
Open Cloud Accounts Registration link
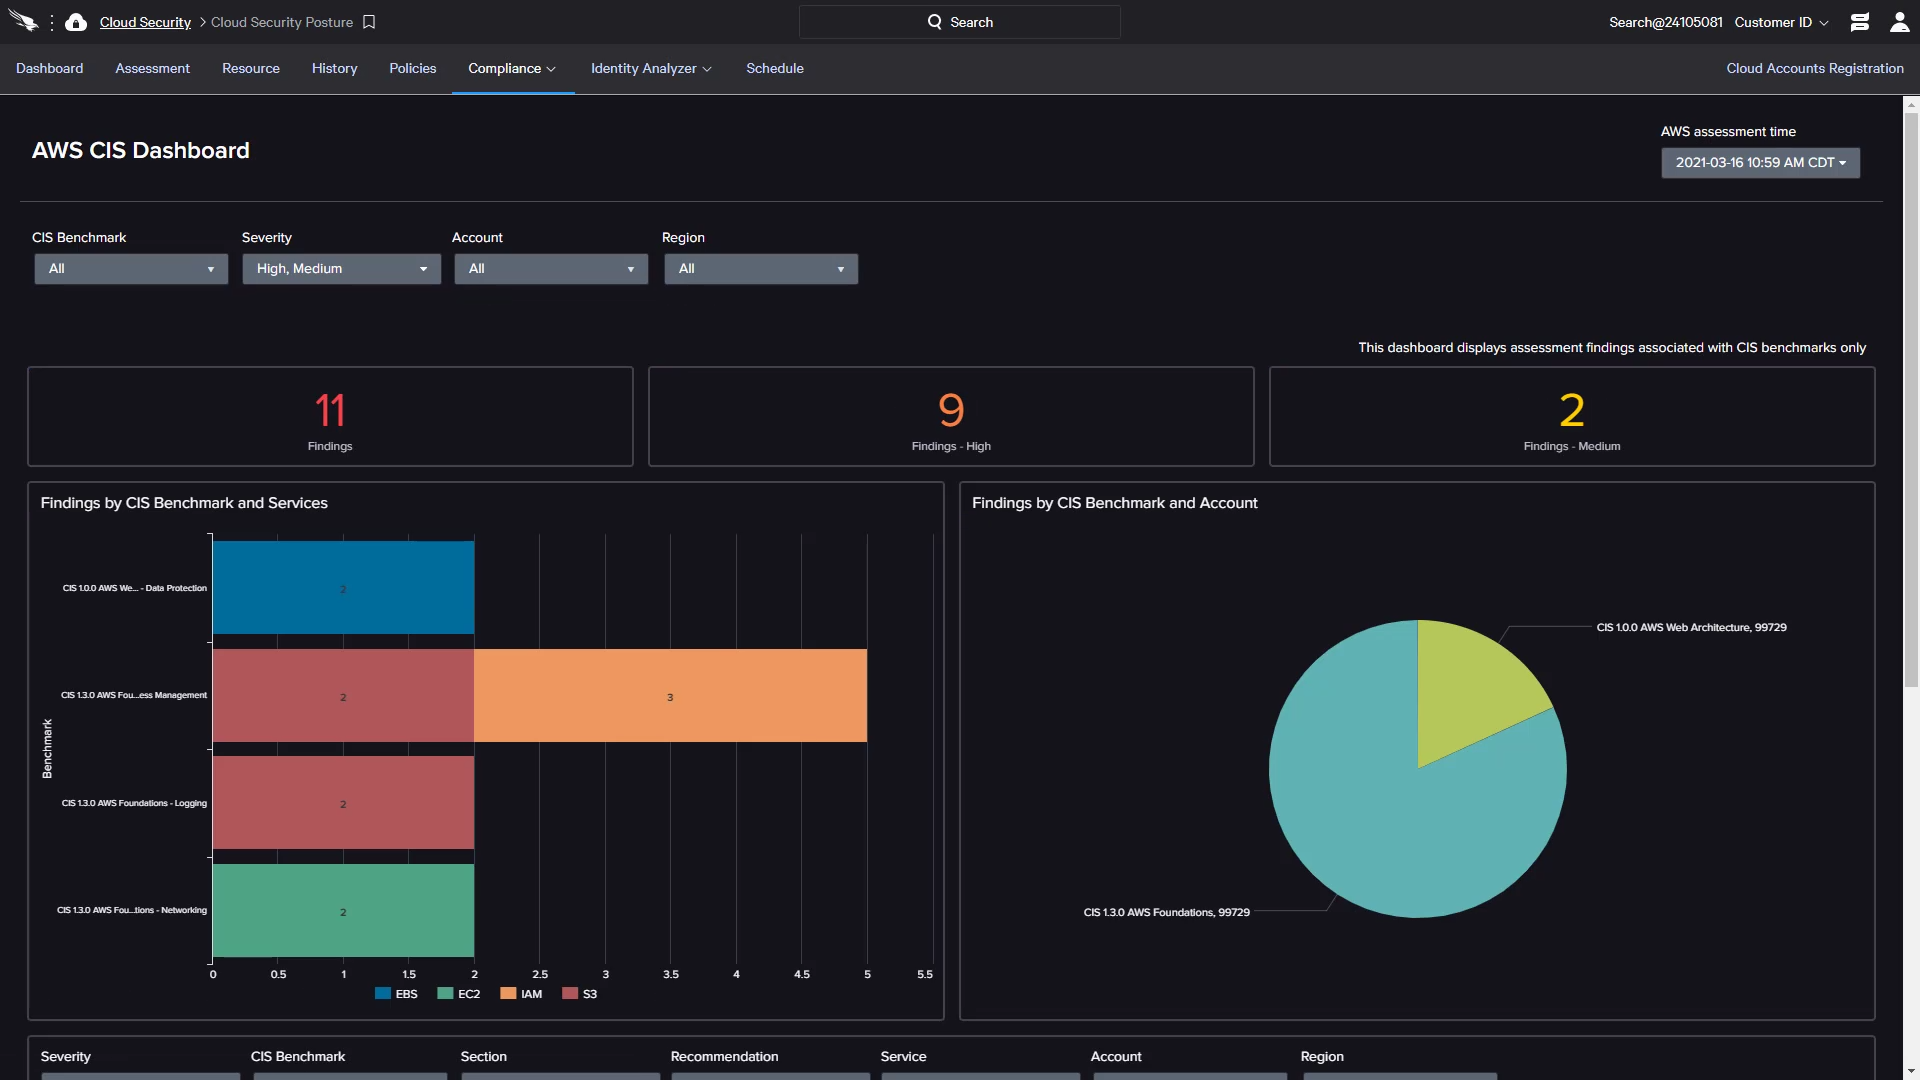pos(1815,68)
